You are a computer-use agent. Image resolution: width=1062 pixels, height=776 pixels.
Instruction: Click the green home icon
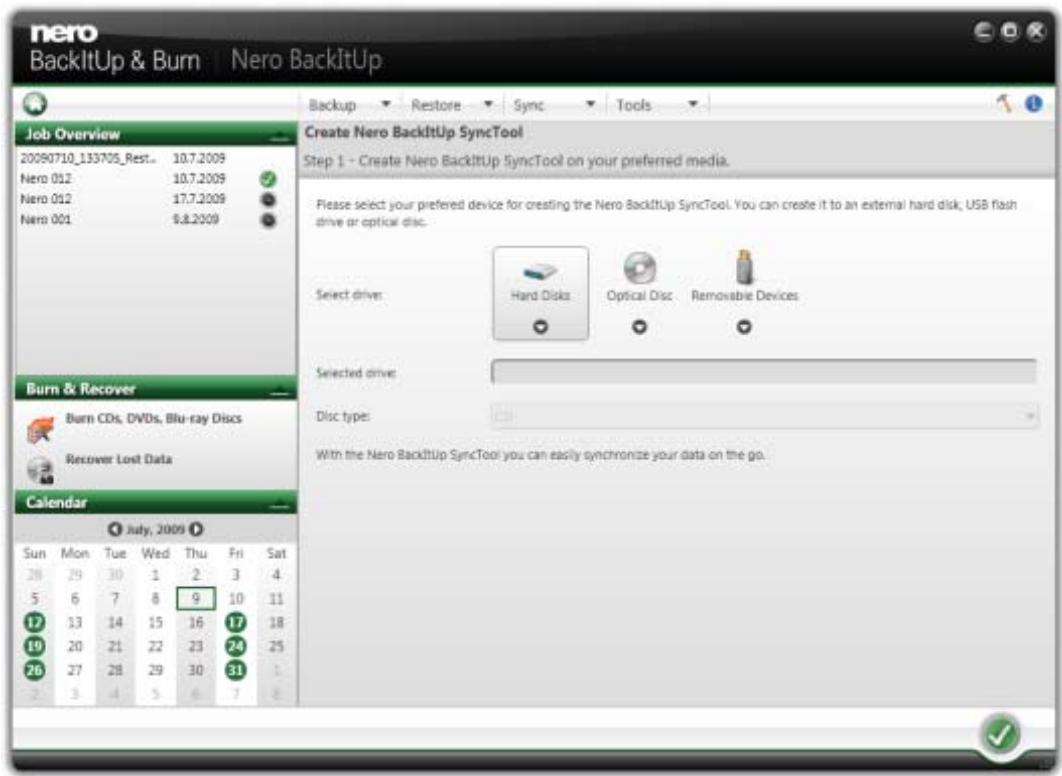click(35, 104)
